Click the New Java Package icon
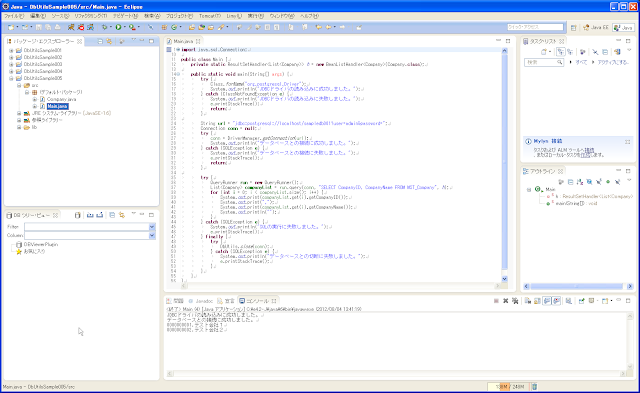This screenshot has height=393, width=640. pyautogui.click(x=164, y=27)
